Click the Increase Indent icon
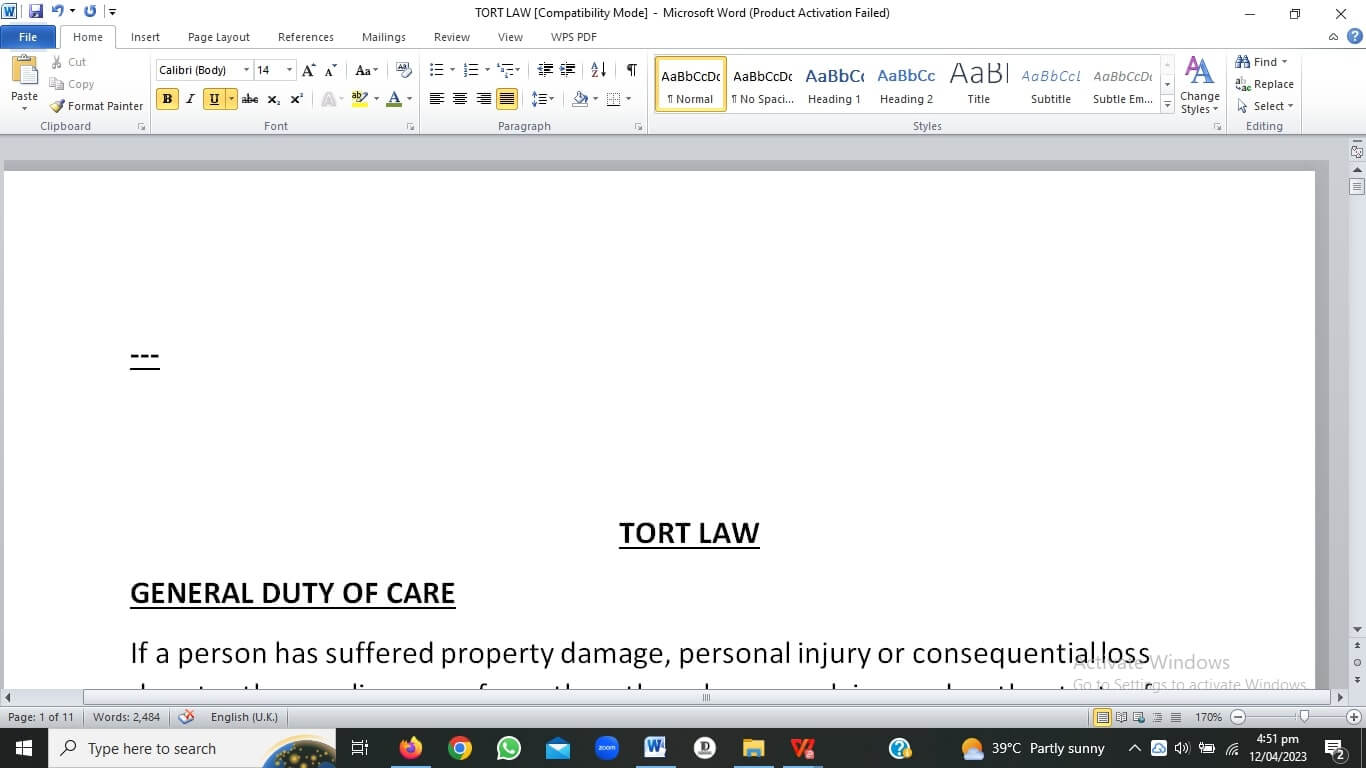 pos(567,70)
